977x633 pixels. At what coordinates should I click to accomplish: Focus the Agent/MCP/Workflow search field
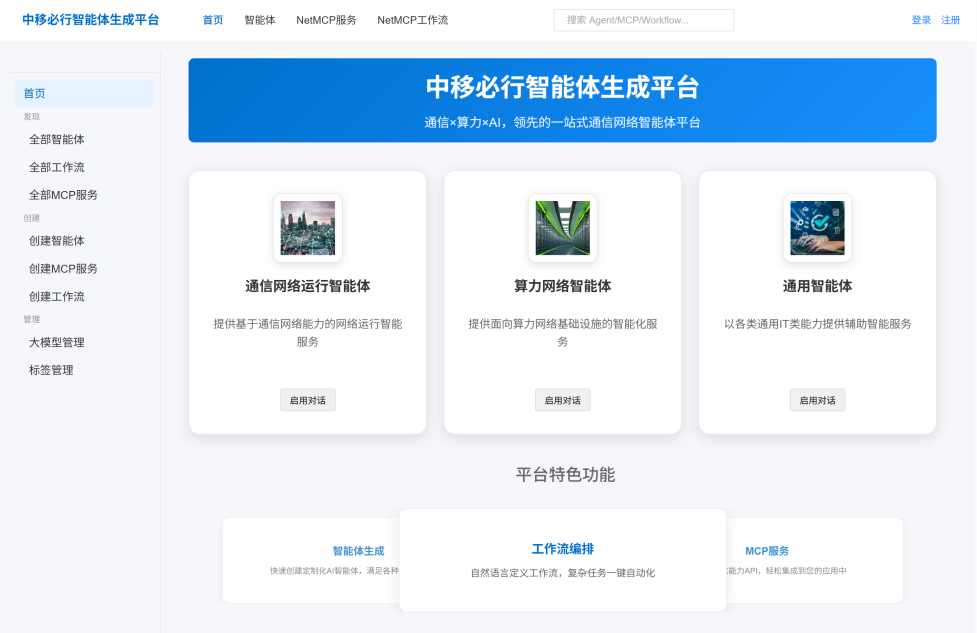(x=644, y=20)
